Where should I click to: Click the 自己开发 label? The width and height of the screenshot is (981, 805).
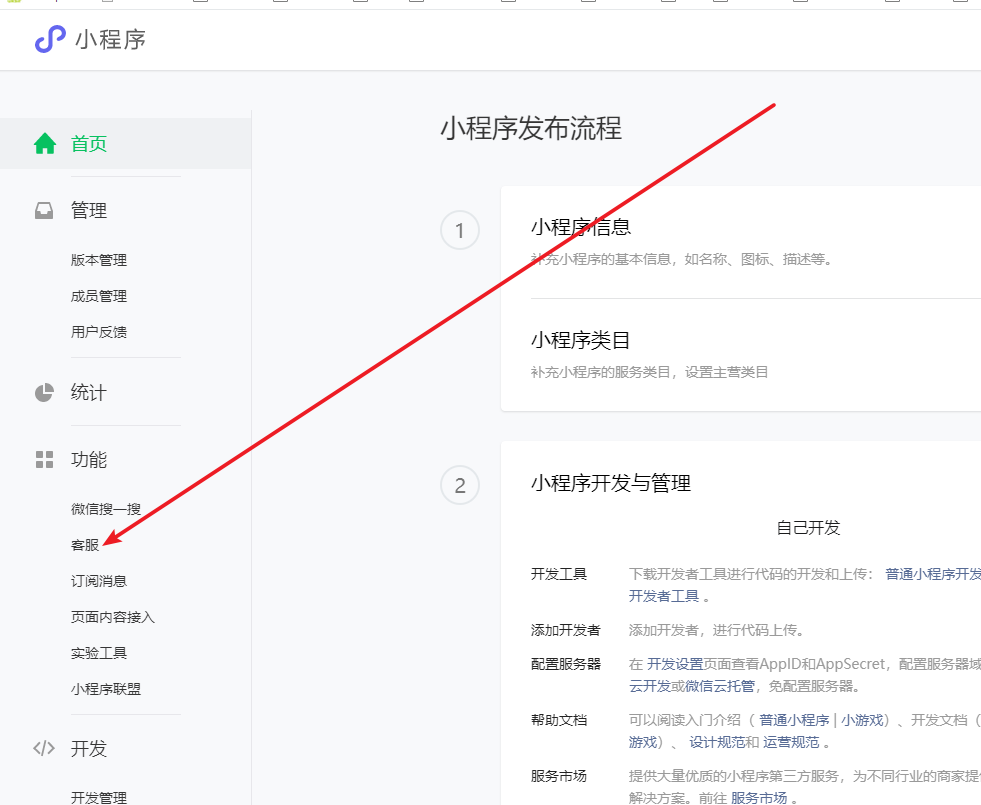pyautogui.click(x=808, y=528)
